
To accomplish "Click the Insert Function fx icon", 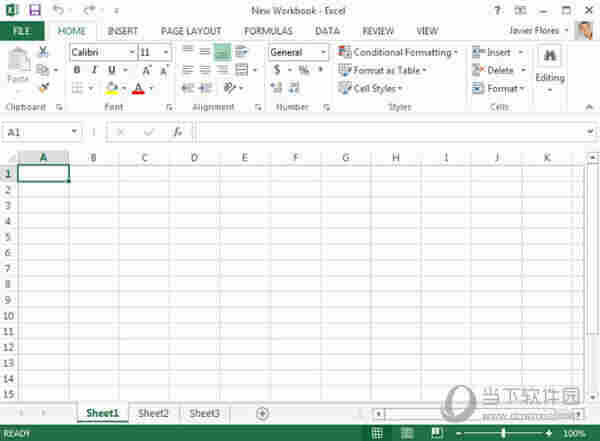I will (178, 132).
